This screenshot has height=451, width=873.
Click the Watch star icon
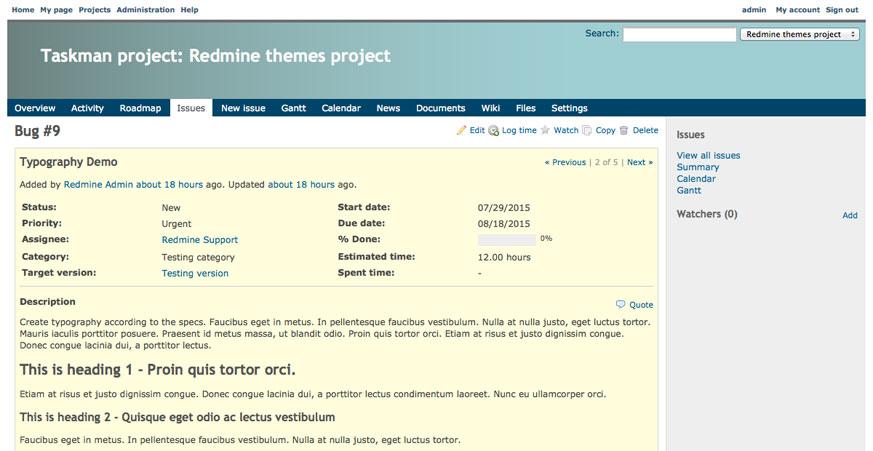pos(545,130)
